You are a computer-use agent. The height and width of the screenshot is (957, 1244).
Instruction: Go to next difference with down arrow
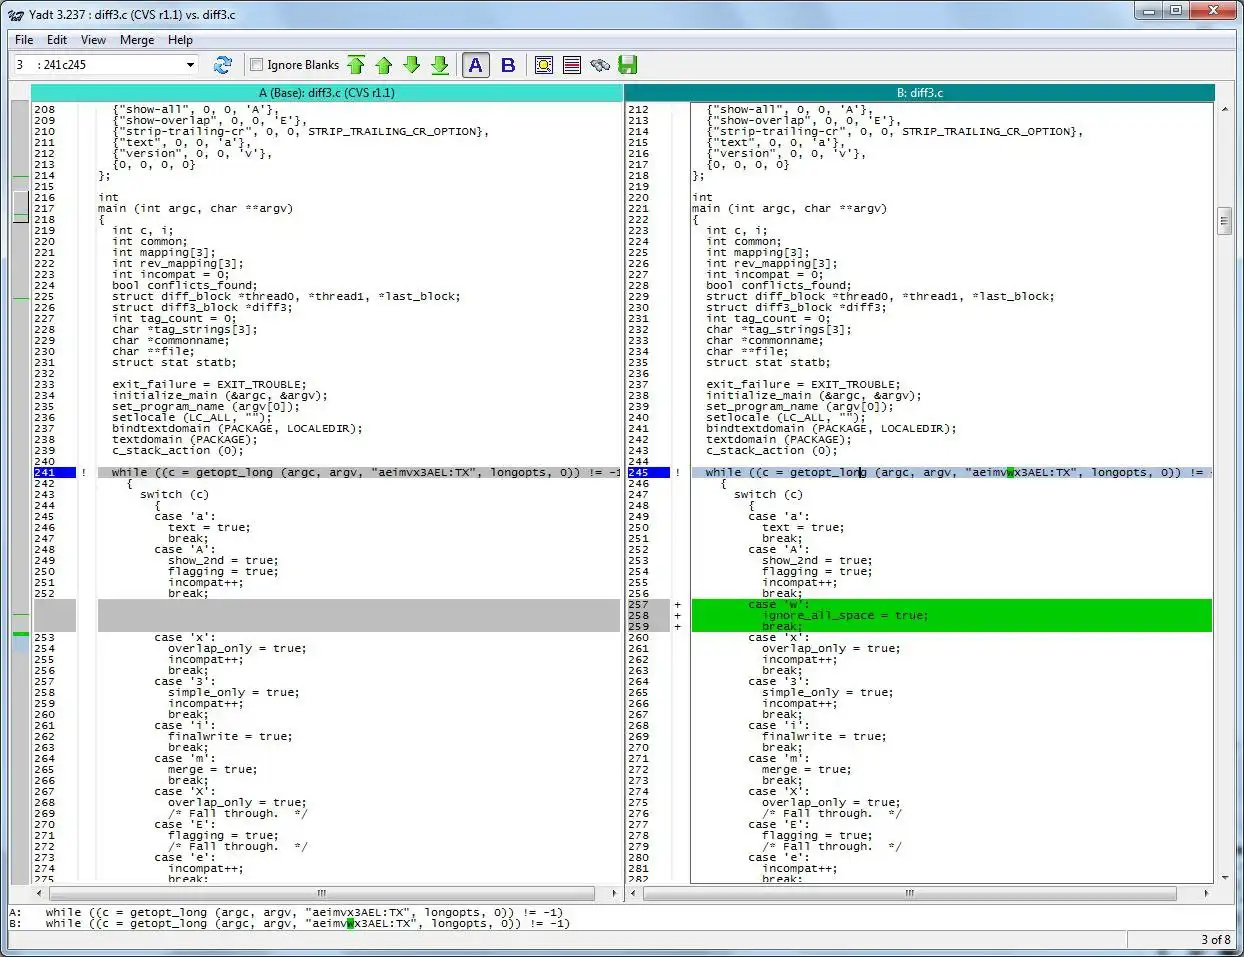pyautogui.click(x=412, y=65)
